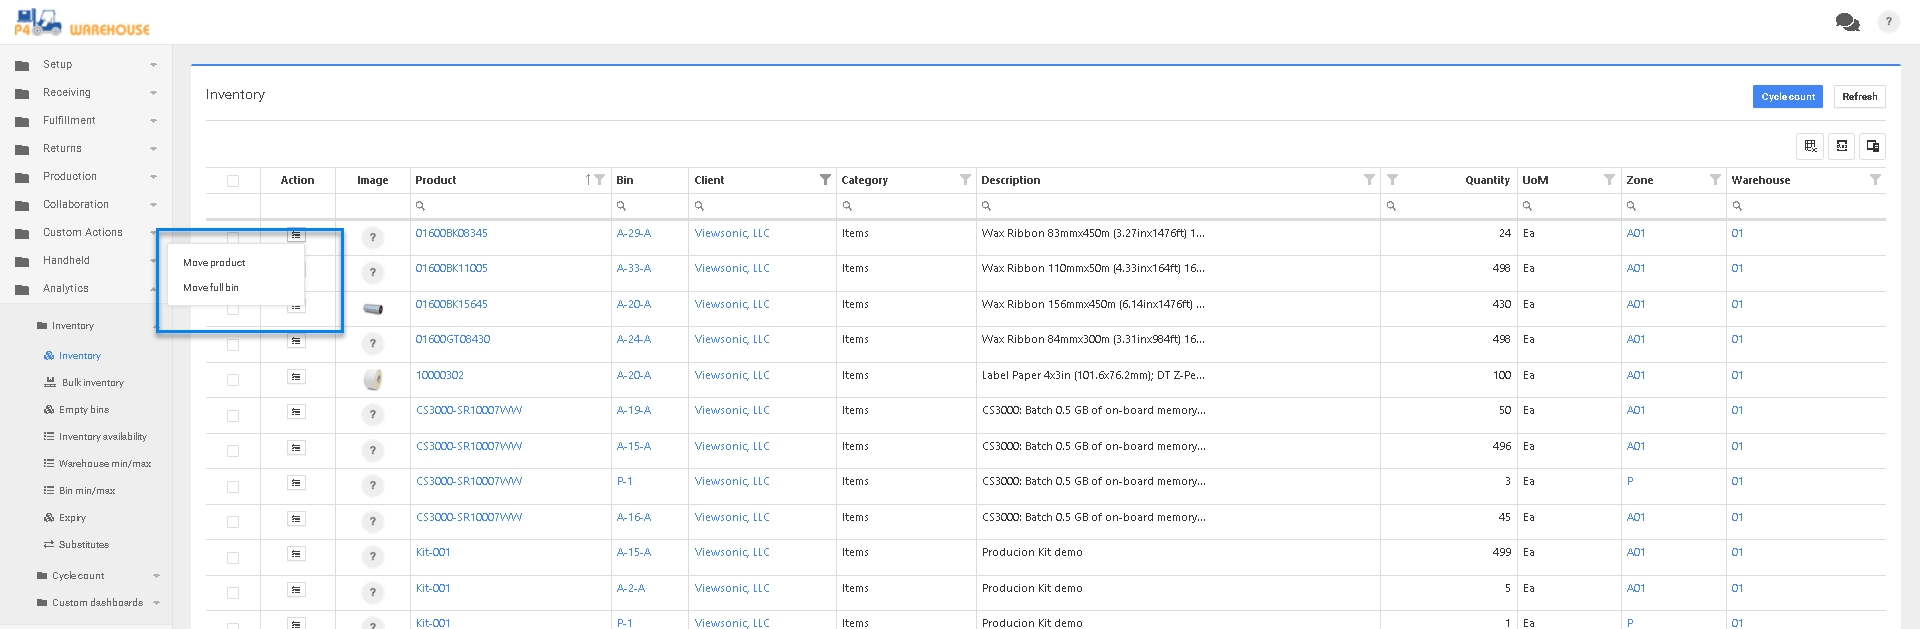Open action menu for product 10000302
This screenshot has height=629, width=1920.
(296, 377)
